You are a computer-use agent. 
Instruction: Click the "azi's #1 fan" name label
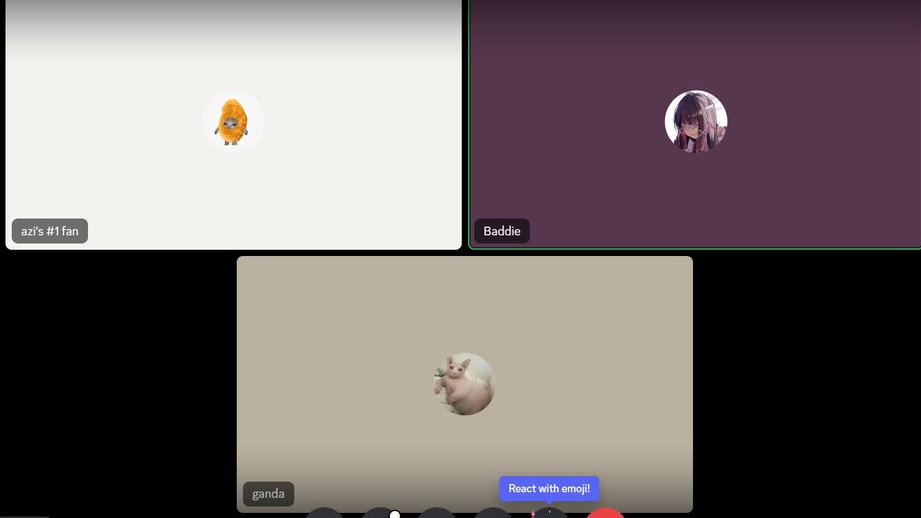50,231
